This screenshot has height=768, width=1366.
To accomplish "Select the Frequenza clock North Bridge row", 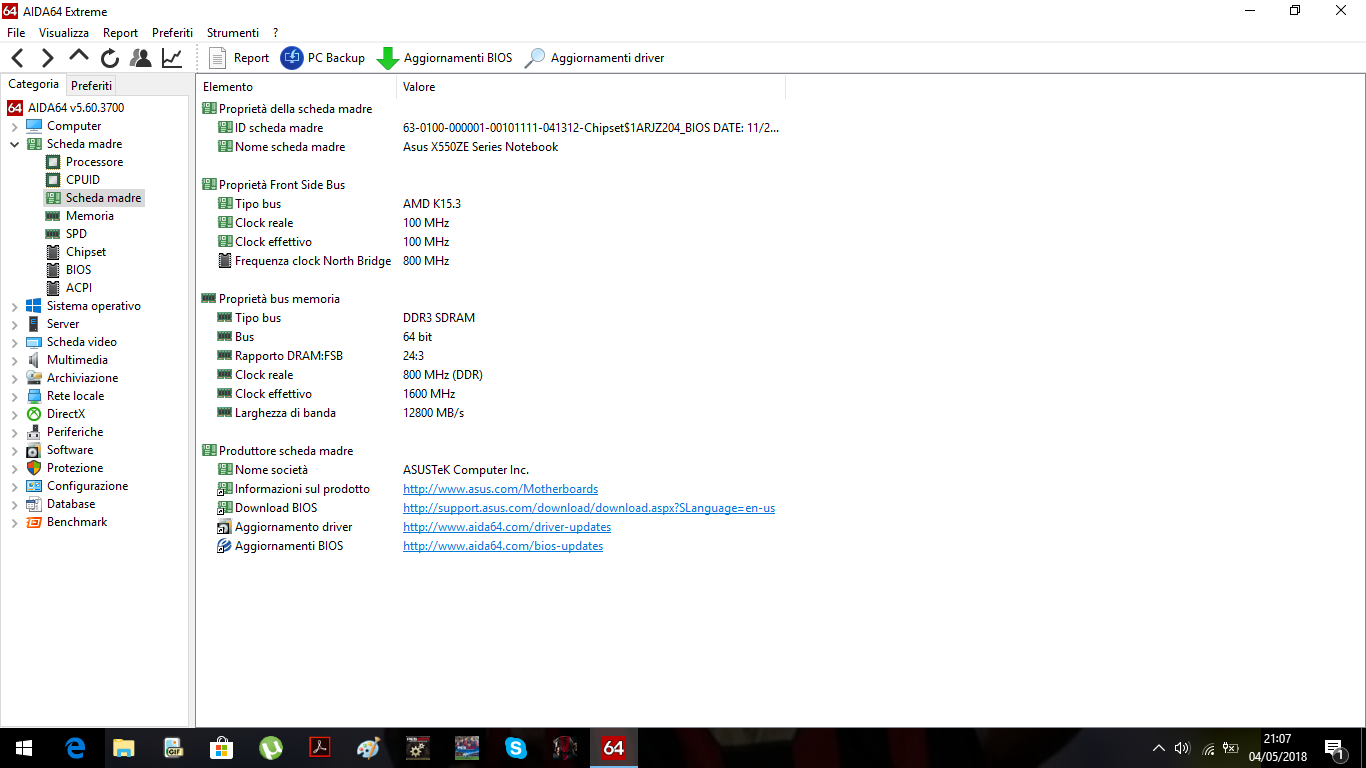I will [491, 261].
